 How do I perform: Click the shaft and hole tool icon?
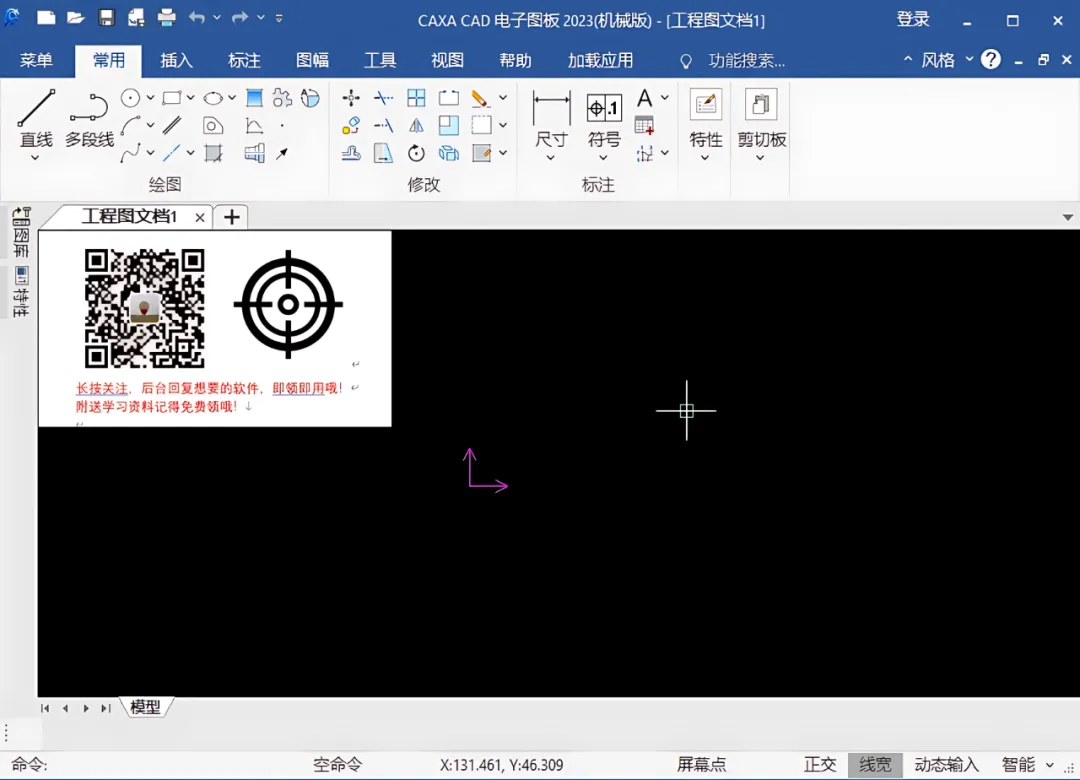[254, 153]
